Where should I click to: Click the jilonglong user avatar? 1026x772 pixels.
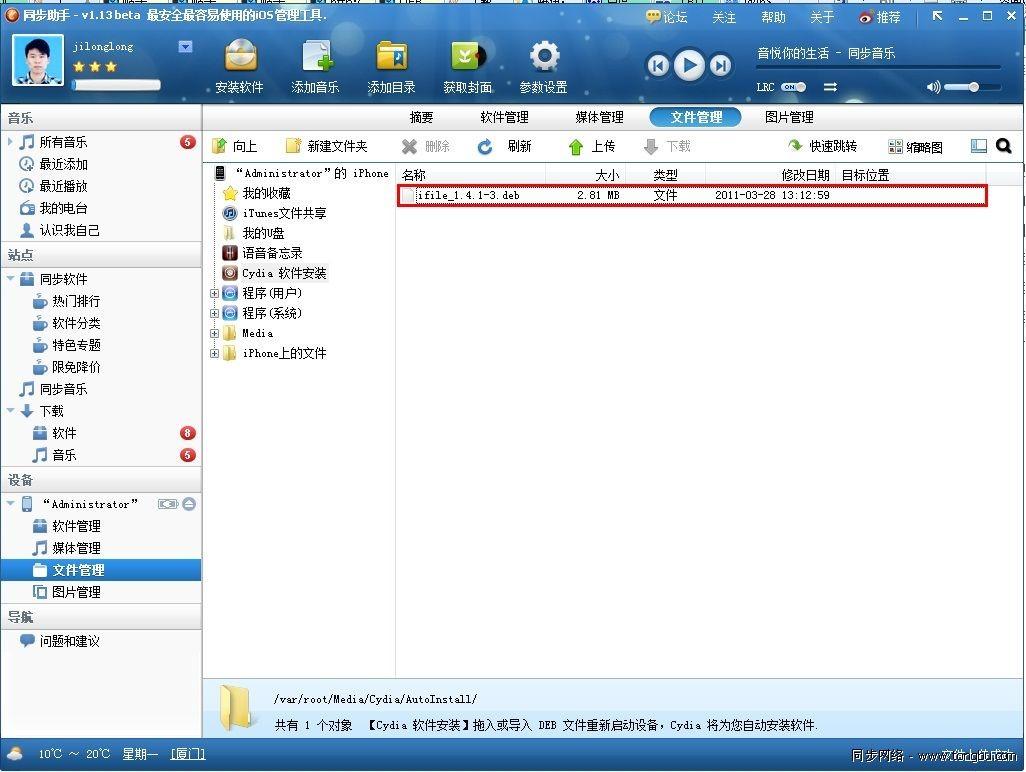pyautogui.click(x=38, y=60)
